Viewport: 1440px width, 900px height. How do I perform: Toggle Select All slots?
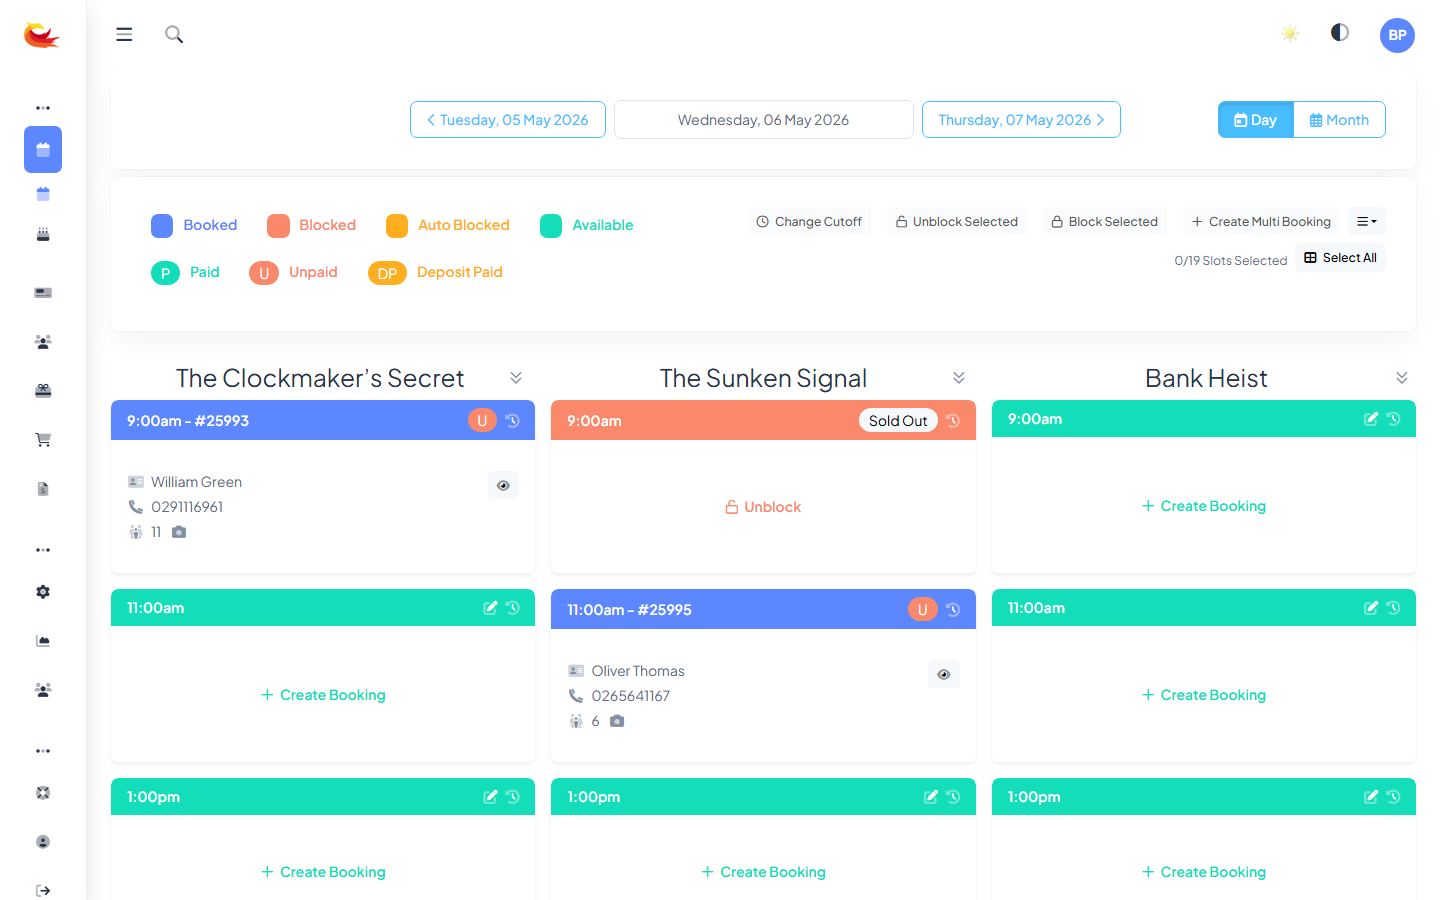(x=1341, y=258)
